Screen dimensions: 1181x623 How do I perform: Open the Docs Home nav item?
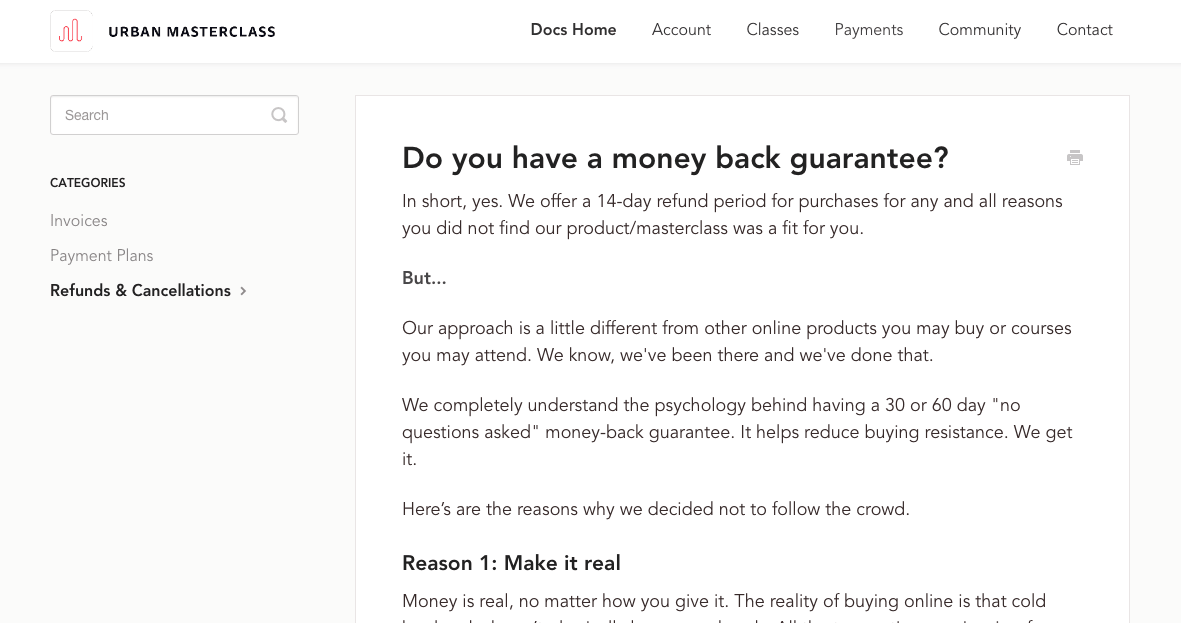tap(573, 30)
